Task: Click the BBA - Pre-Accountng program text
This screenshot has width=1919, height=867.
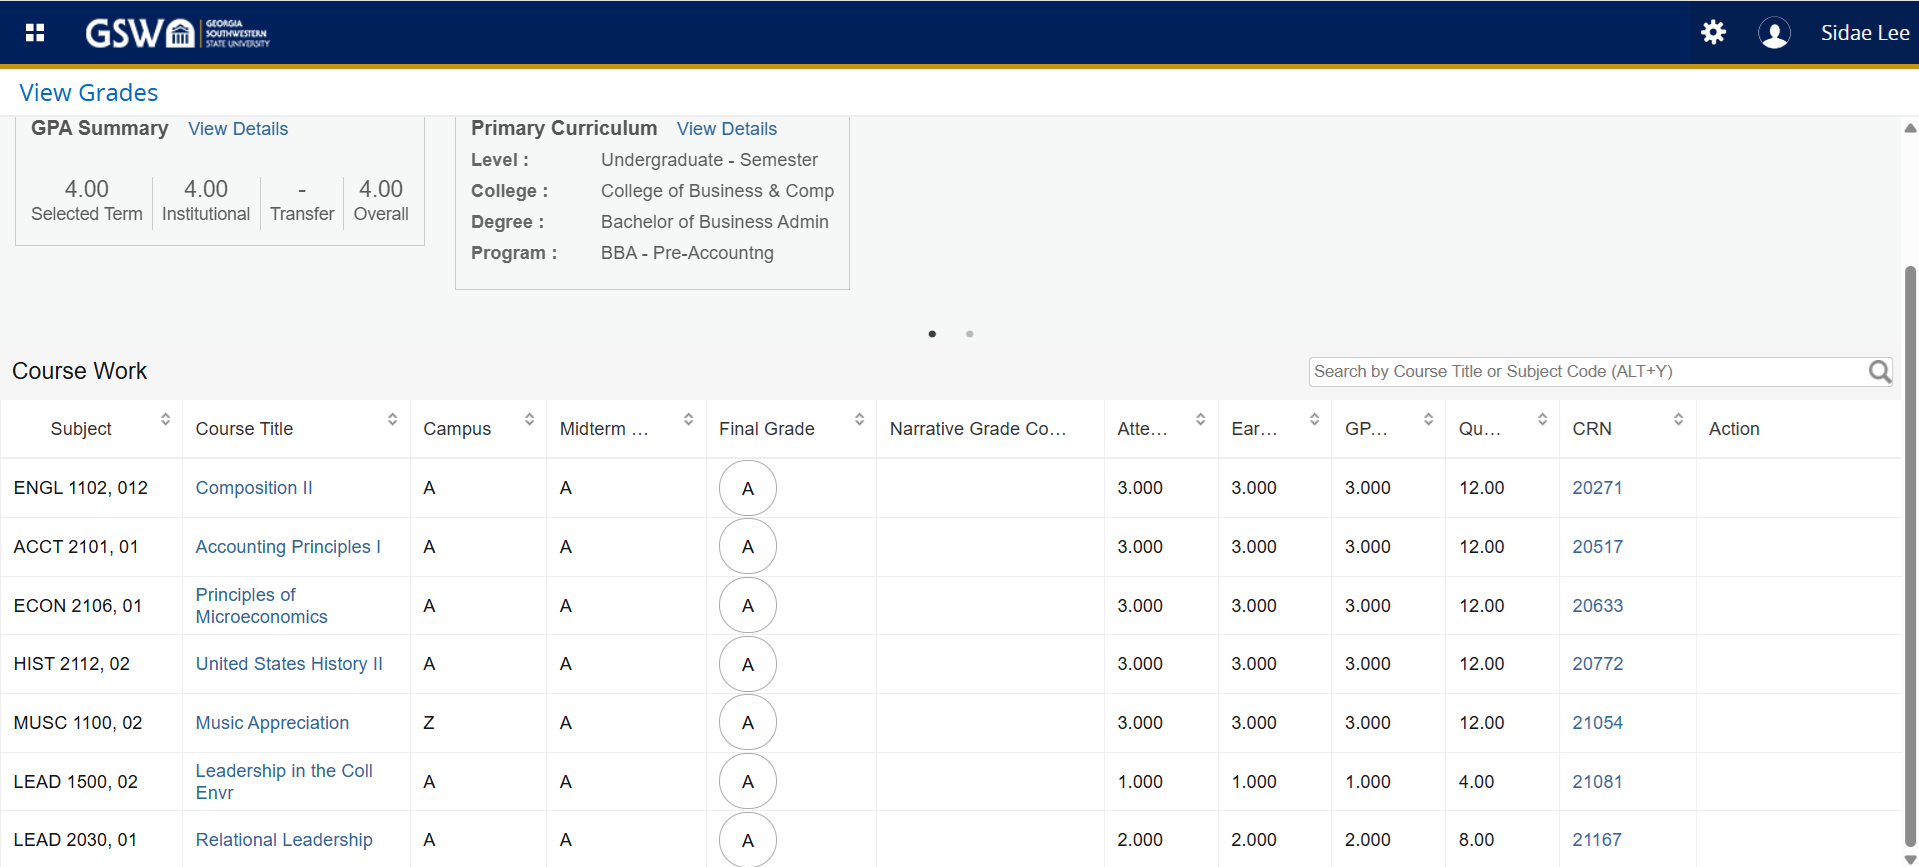Action: [687, 253]
